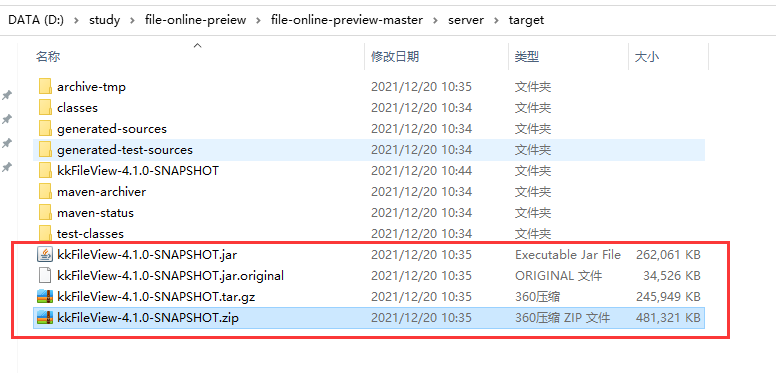Select the generated-test-sources folder name
This screenshot has height=373, width=776.
(125, 150)
